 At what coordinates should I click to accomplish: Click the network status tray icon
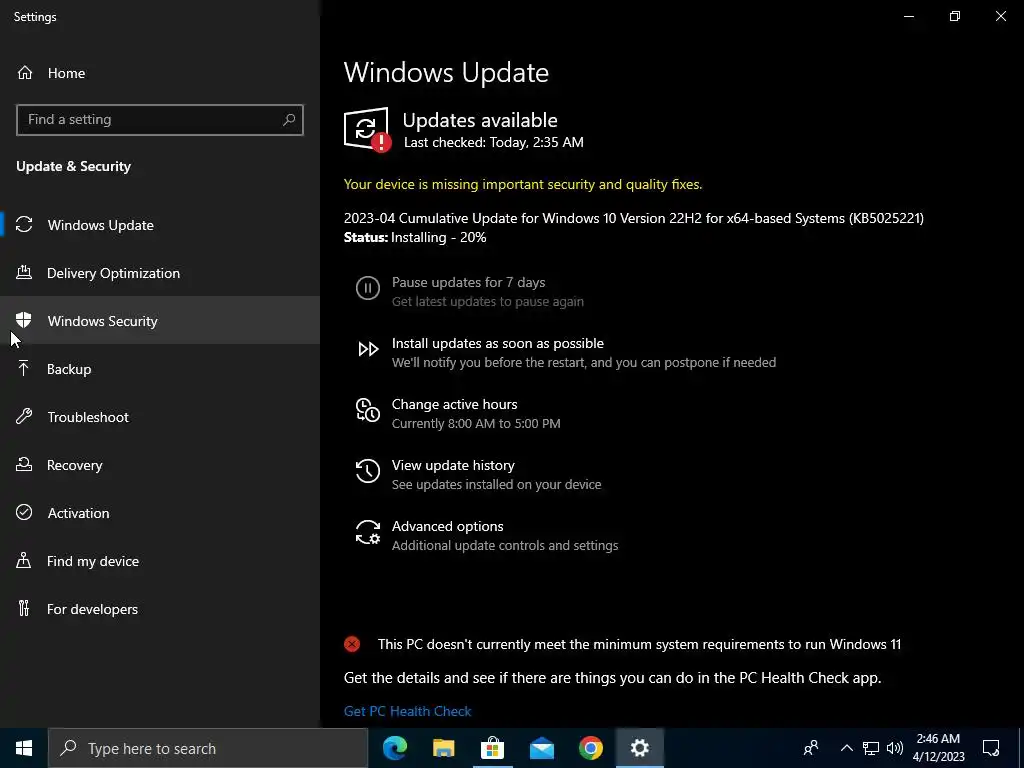click(x=871, y=748)
